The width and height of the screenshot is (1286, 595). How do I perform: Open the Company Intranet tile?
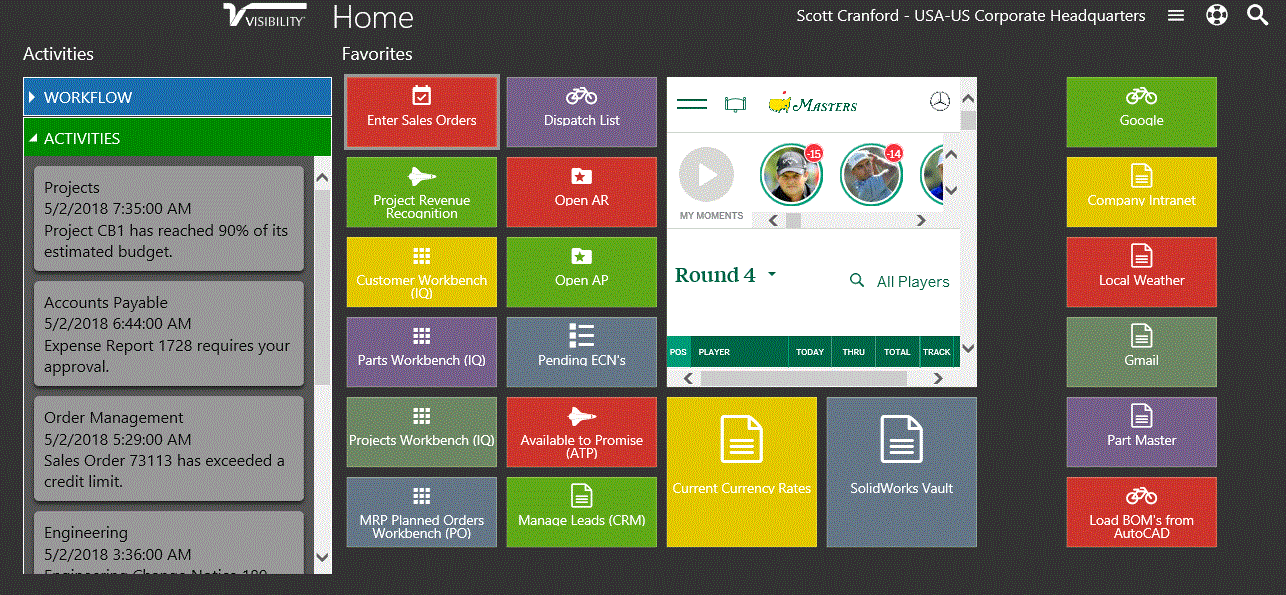pos(1142,192)
